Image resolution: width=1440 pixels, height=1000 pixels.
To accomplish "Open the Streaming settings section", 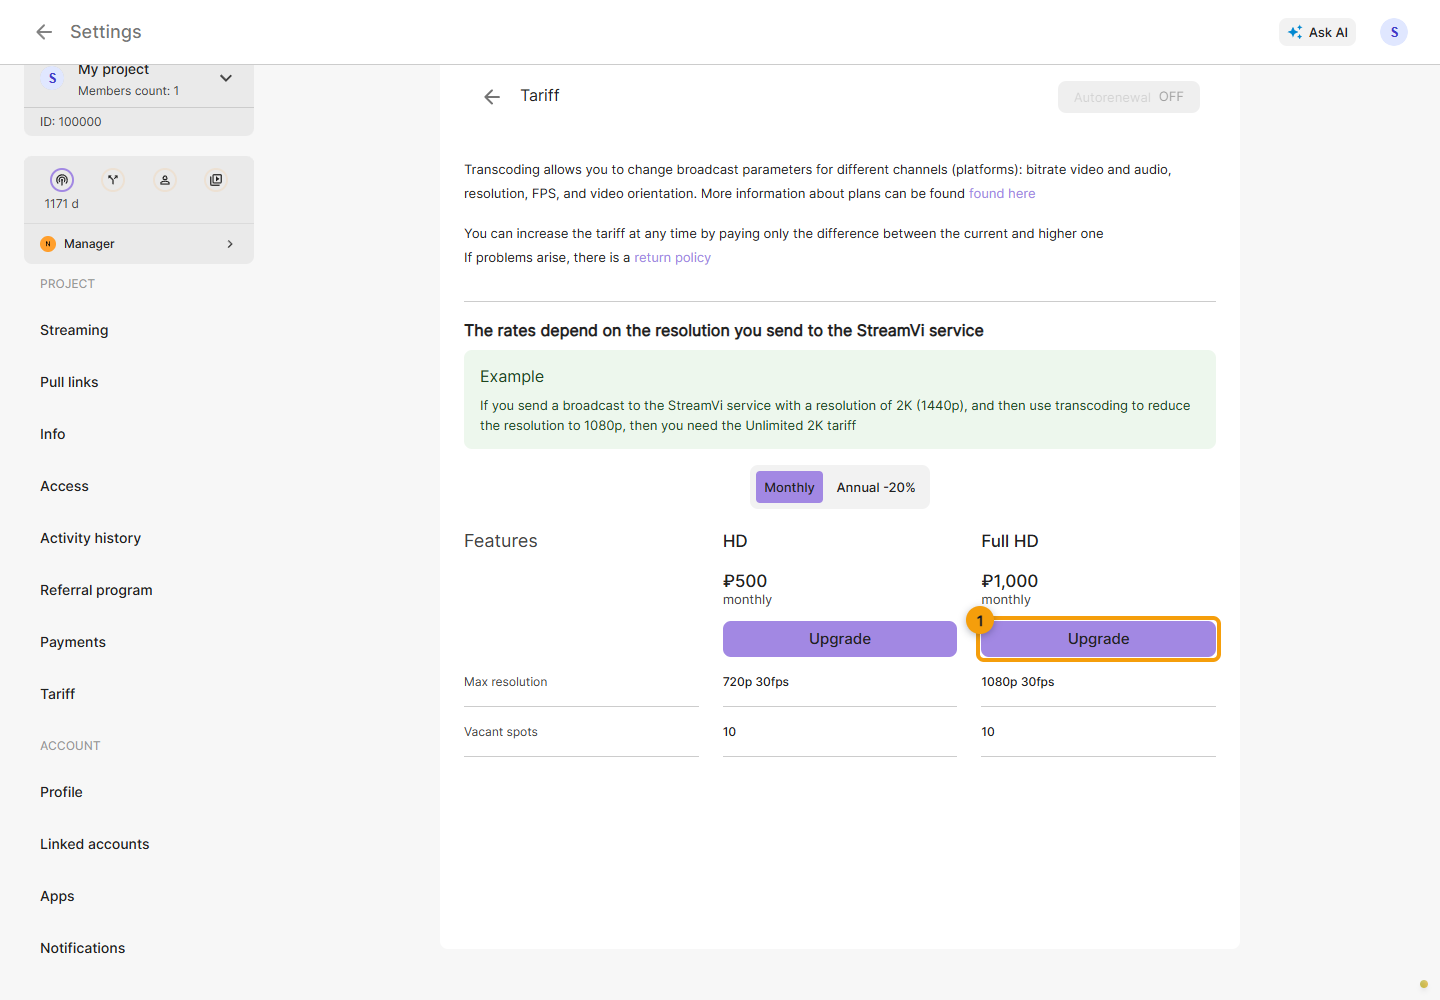I will tap(74, 330).
